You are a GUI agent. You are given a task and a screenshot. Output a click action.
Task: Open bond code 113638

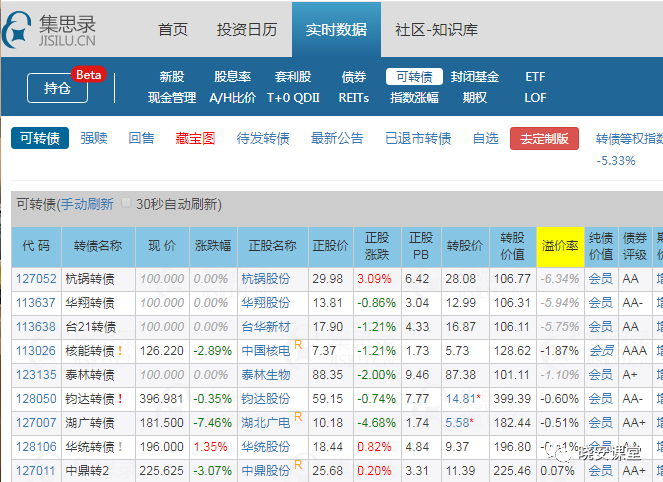[36, 327]
